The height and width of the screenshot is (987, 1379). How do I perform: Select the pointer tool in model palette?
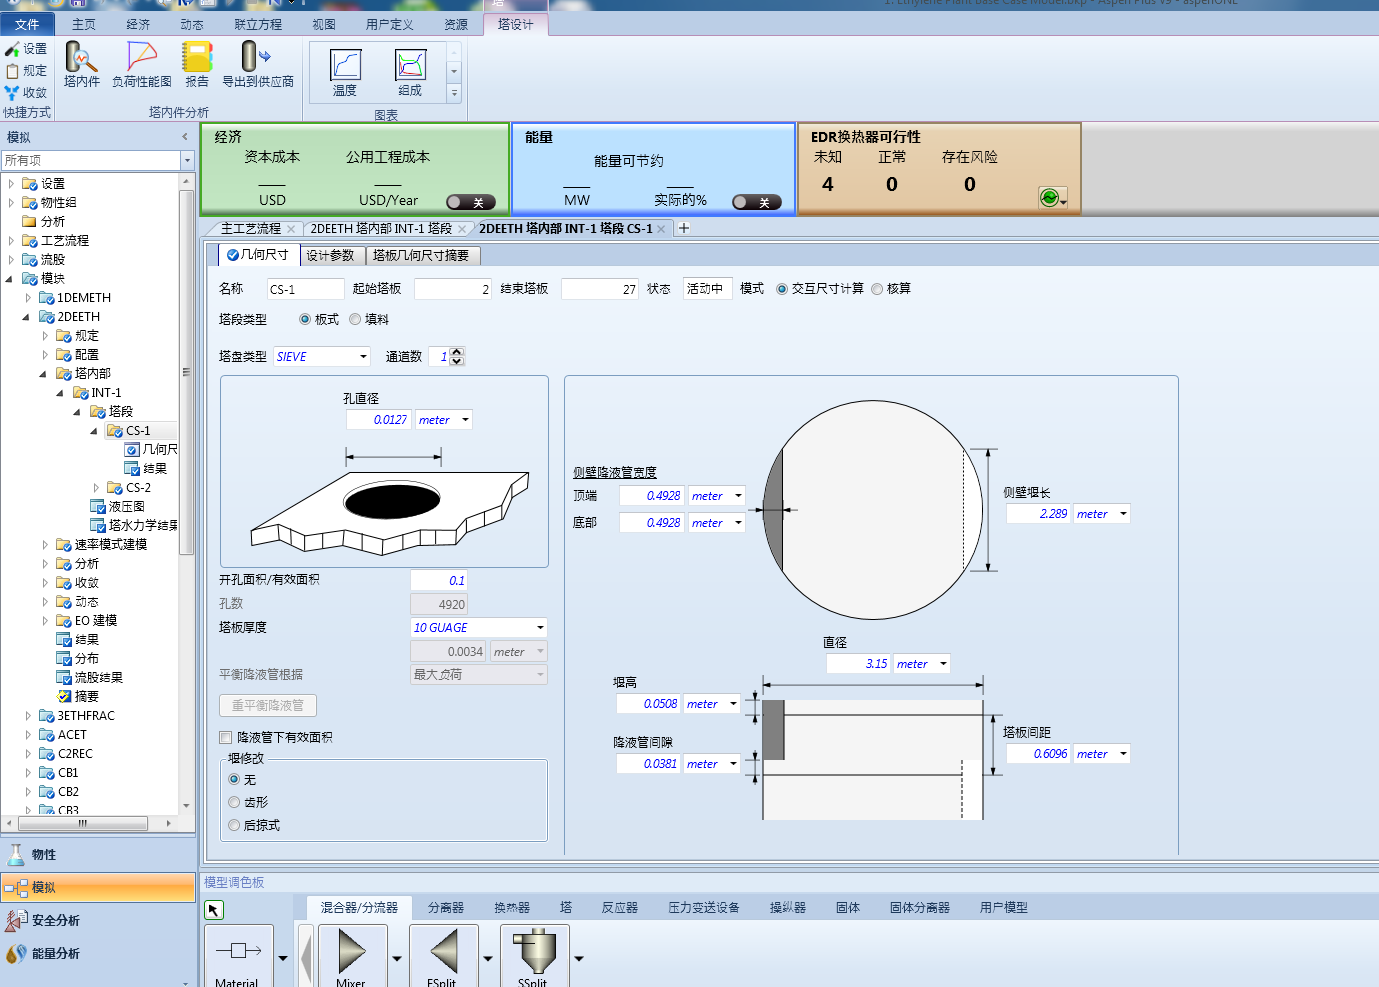pos(213,909)
